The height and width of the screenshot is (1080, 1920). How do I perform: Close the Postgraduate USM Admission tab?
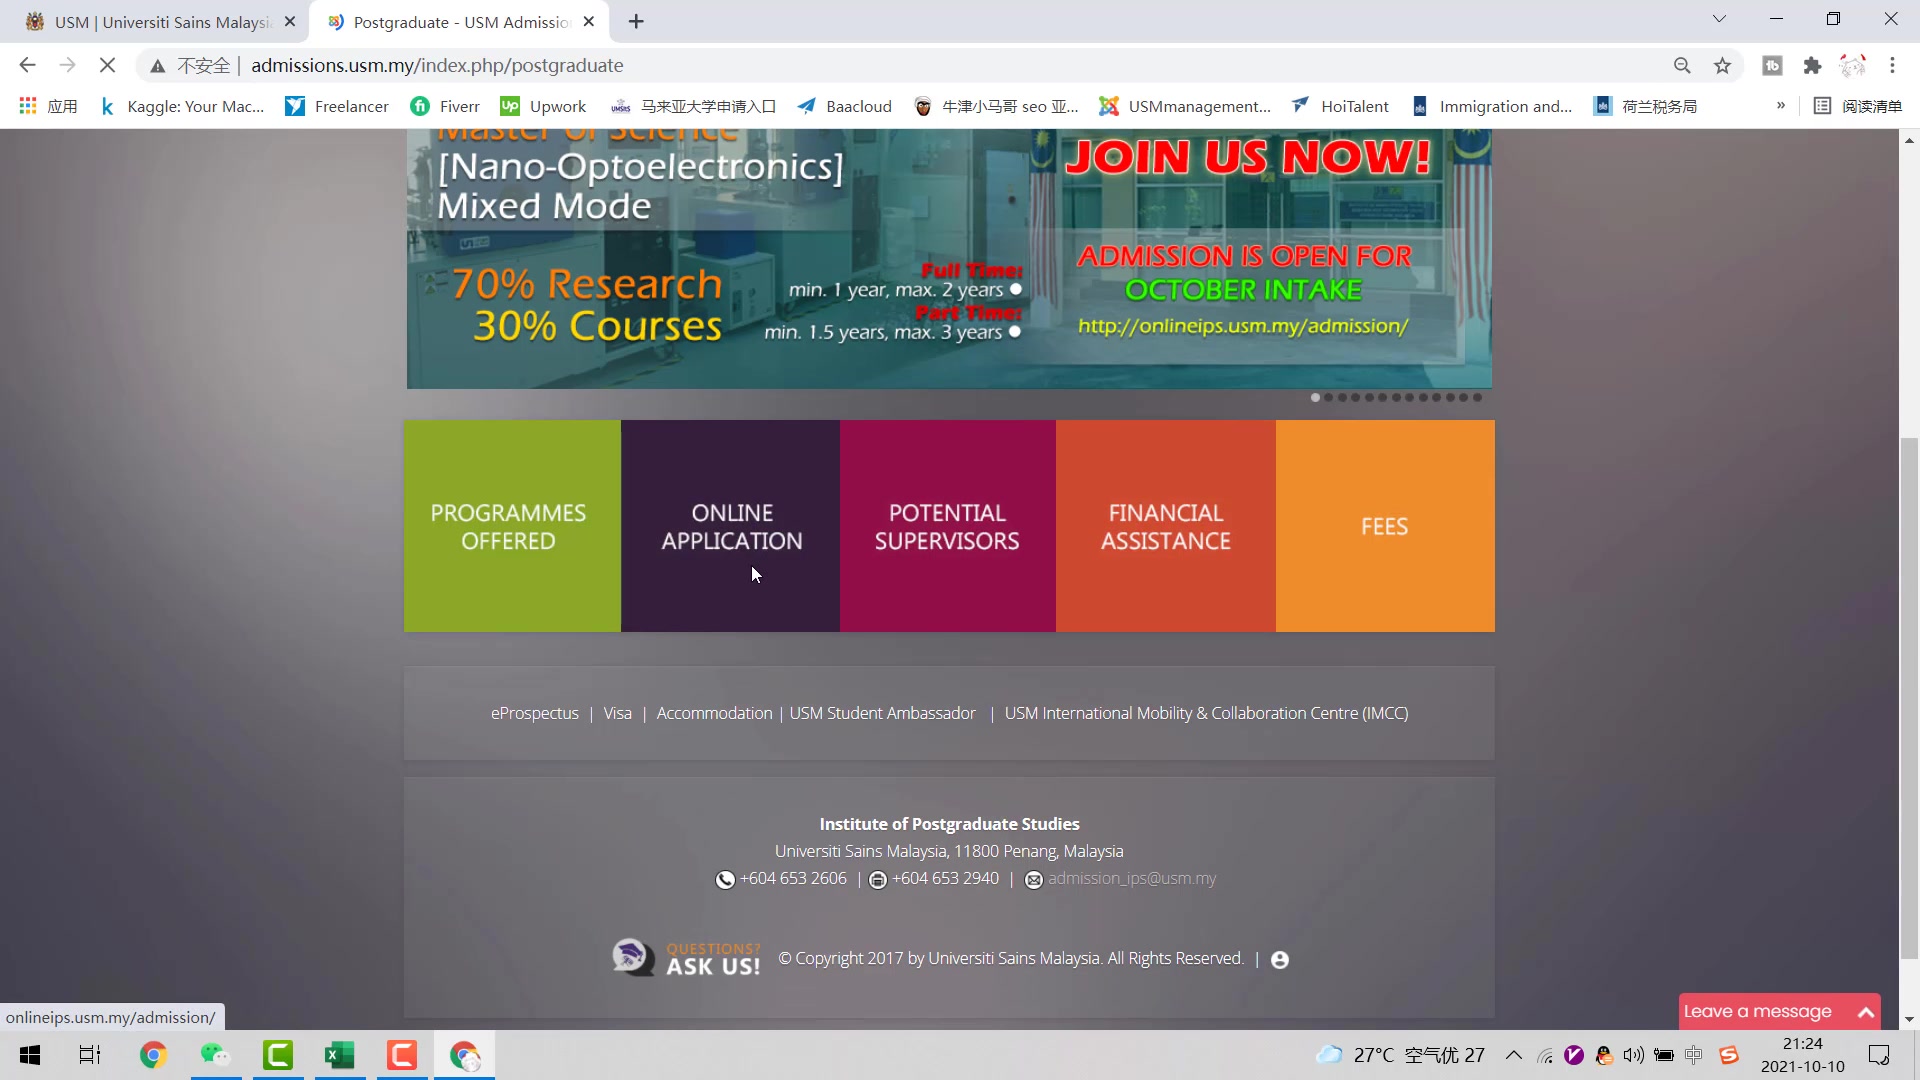(x=588, y=21)
